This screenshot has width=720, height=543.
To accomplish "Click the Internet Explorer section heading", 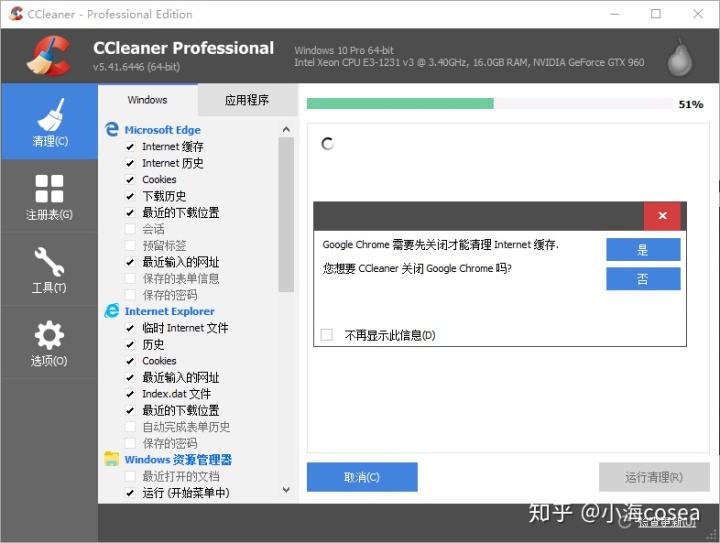I will 169,311.
